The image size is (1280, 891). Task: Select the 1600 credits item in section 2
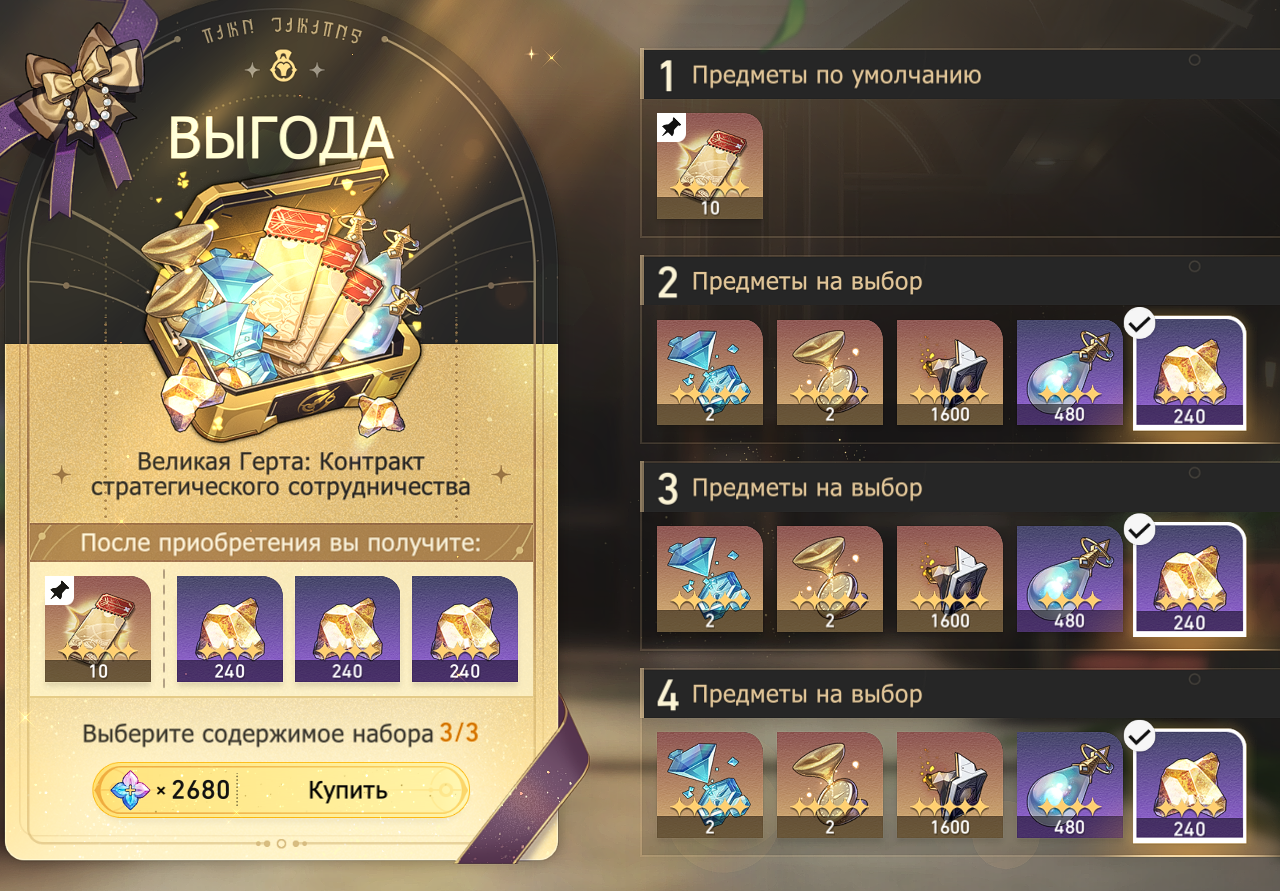[950, 372]
